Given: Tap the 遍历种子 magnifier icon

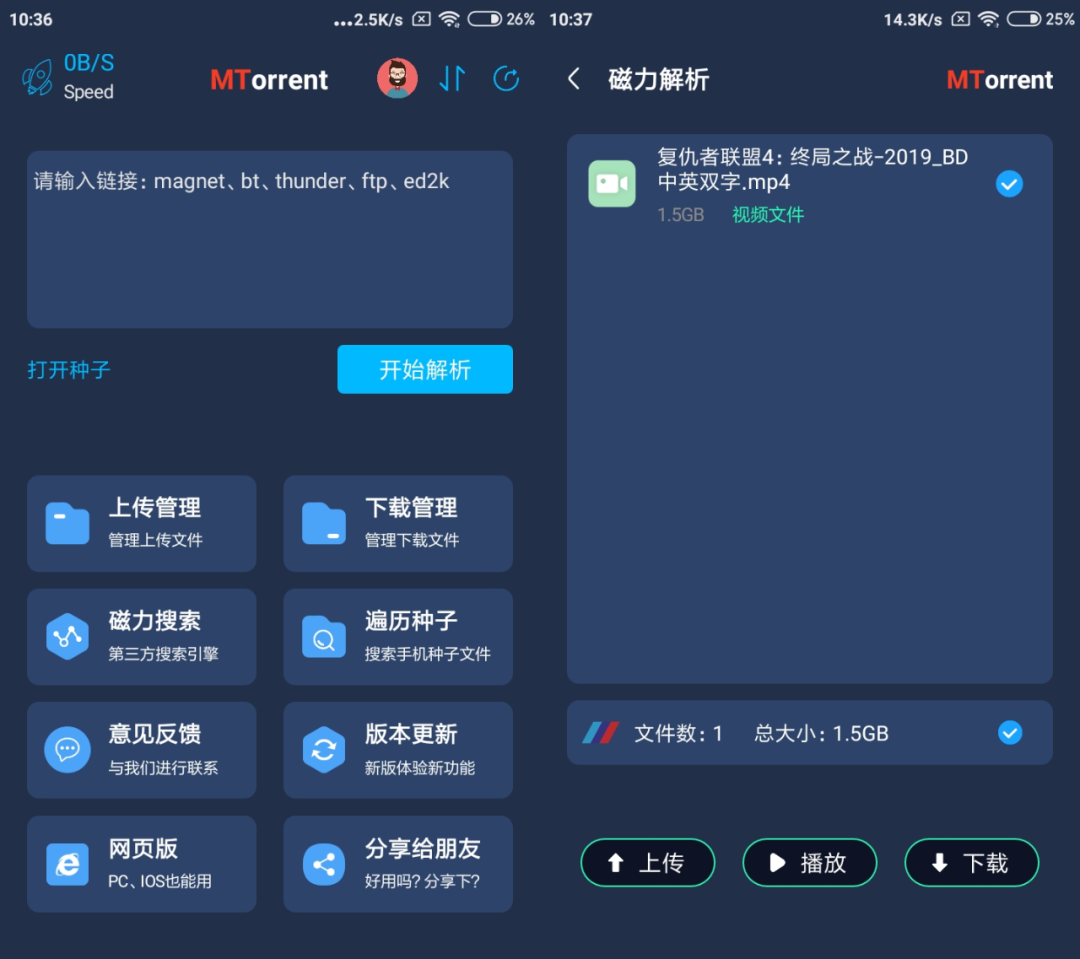Looking at the screenshot, I should click(x=323, y=636).
